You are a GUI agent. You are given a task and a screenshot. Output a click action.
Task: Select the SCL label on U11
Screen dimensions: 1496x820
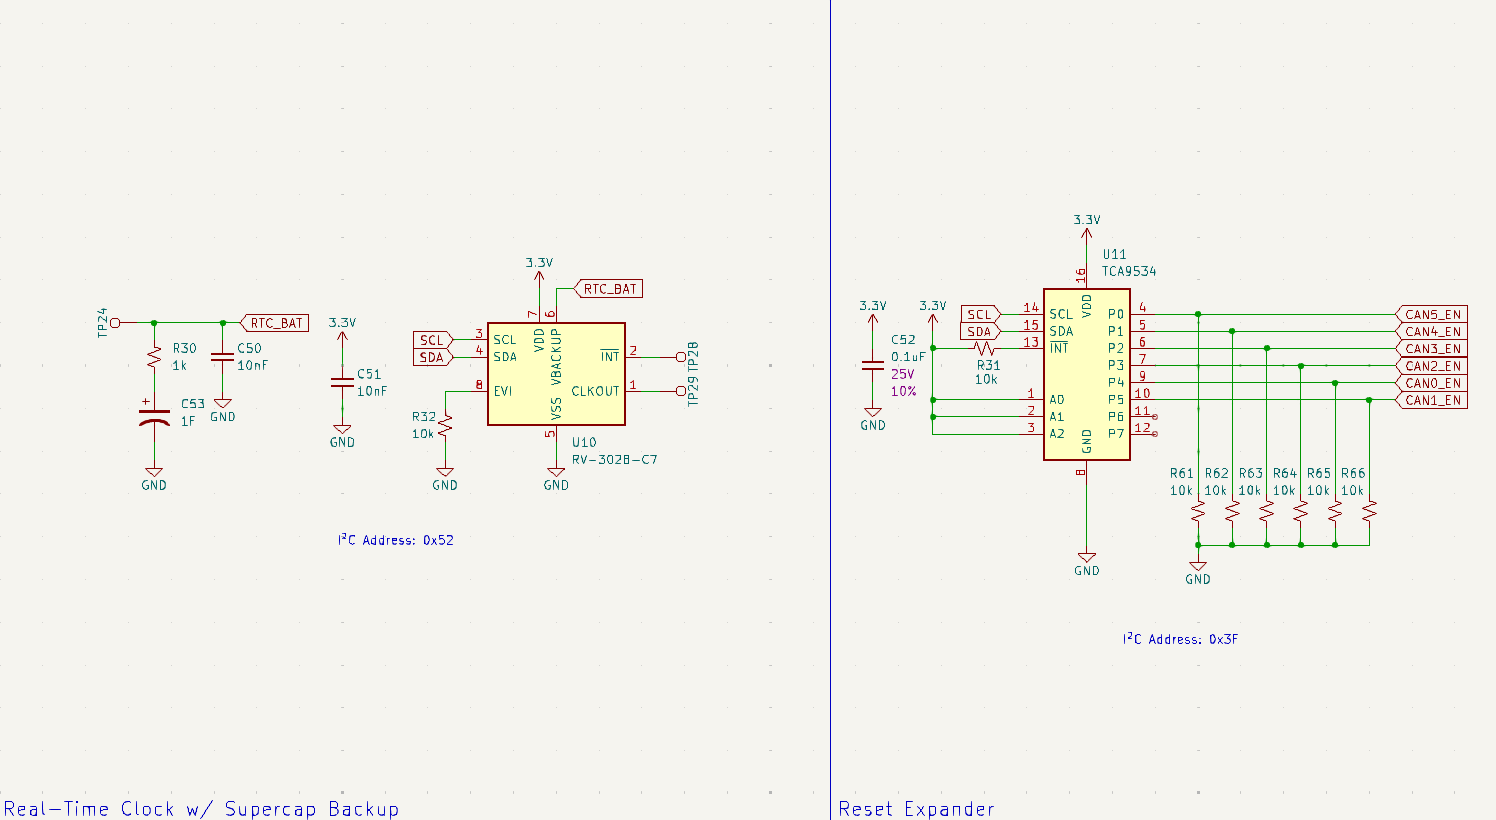pyautogui.click(x=981, y=314)
